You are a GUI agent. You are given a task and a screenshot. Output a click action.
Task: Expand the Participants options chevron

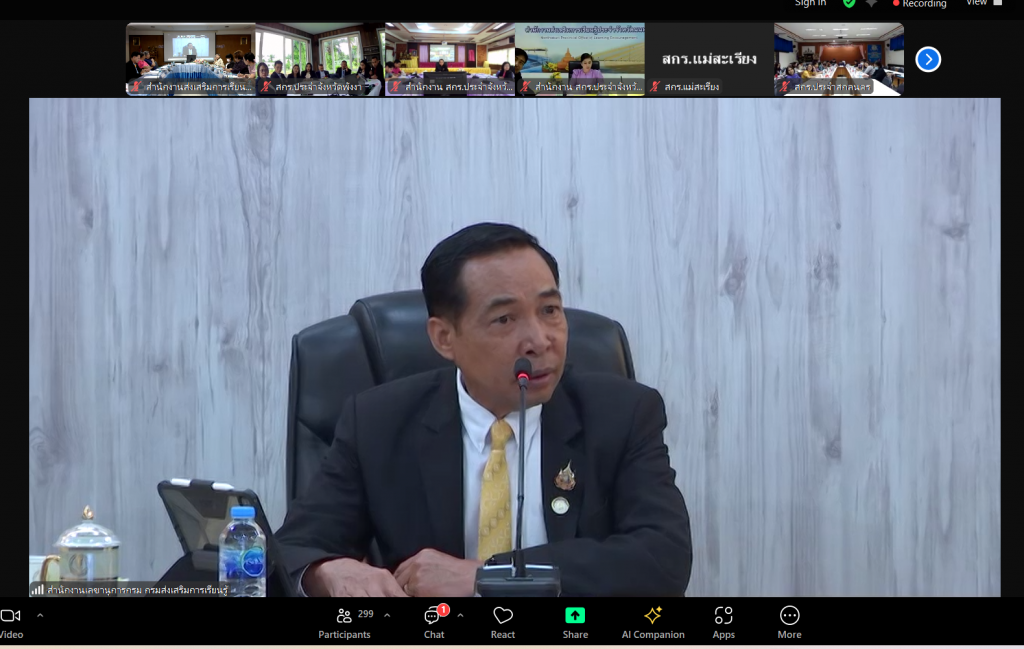coord(387,615)
